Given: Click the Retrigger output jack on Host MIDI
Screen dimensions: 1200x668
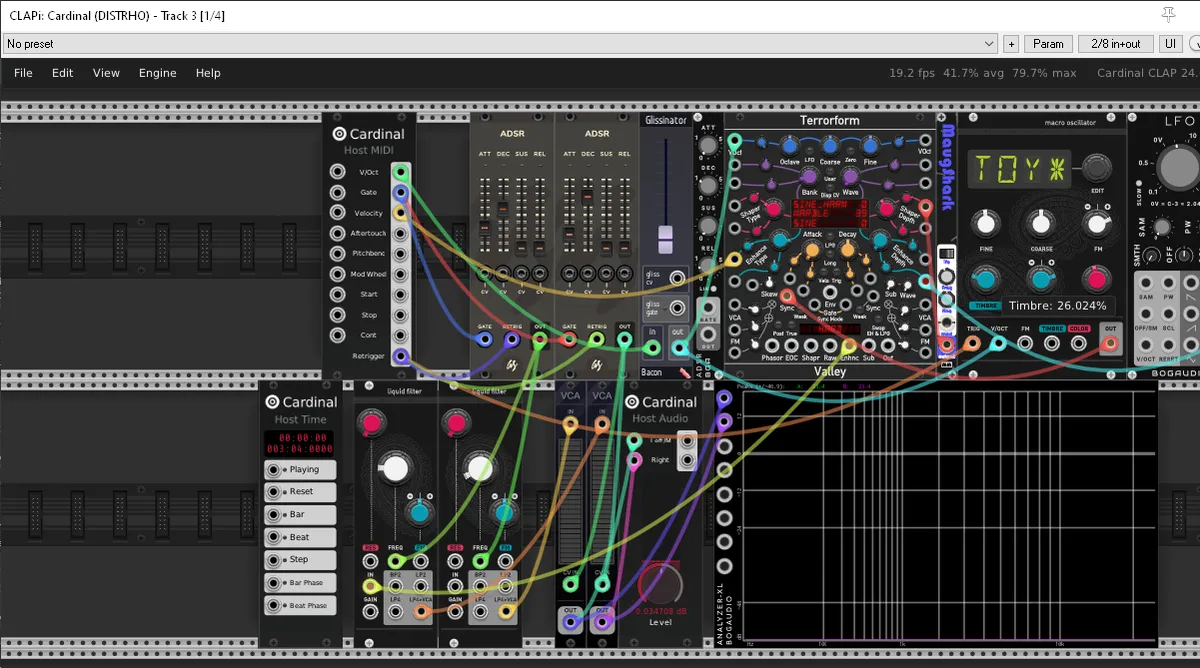Looking at the screenshot, I should click(x=400, y=356).
